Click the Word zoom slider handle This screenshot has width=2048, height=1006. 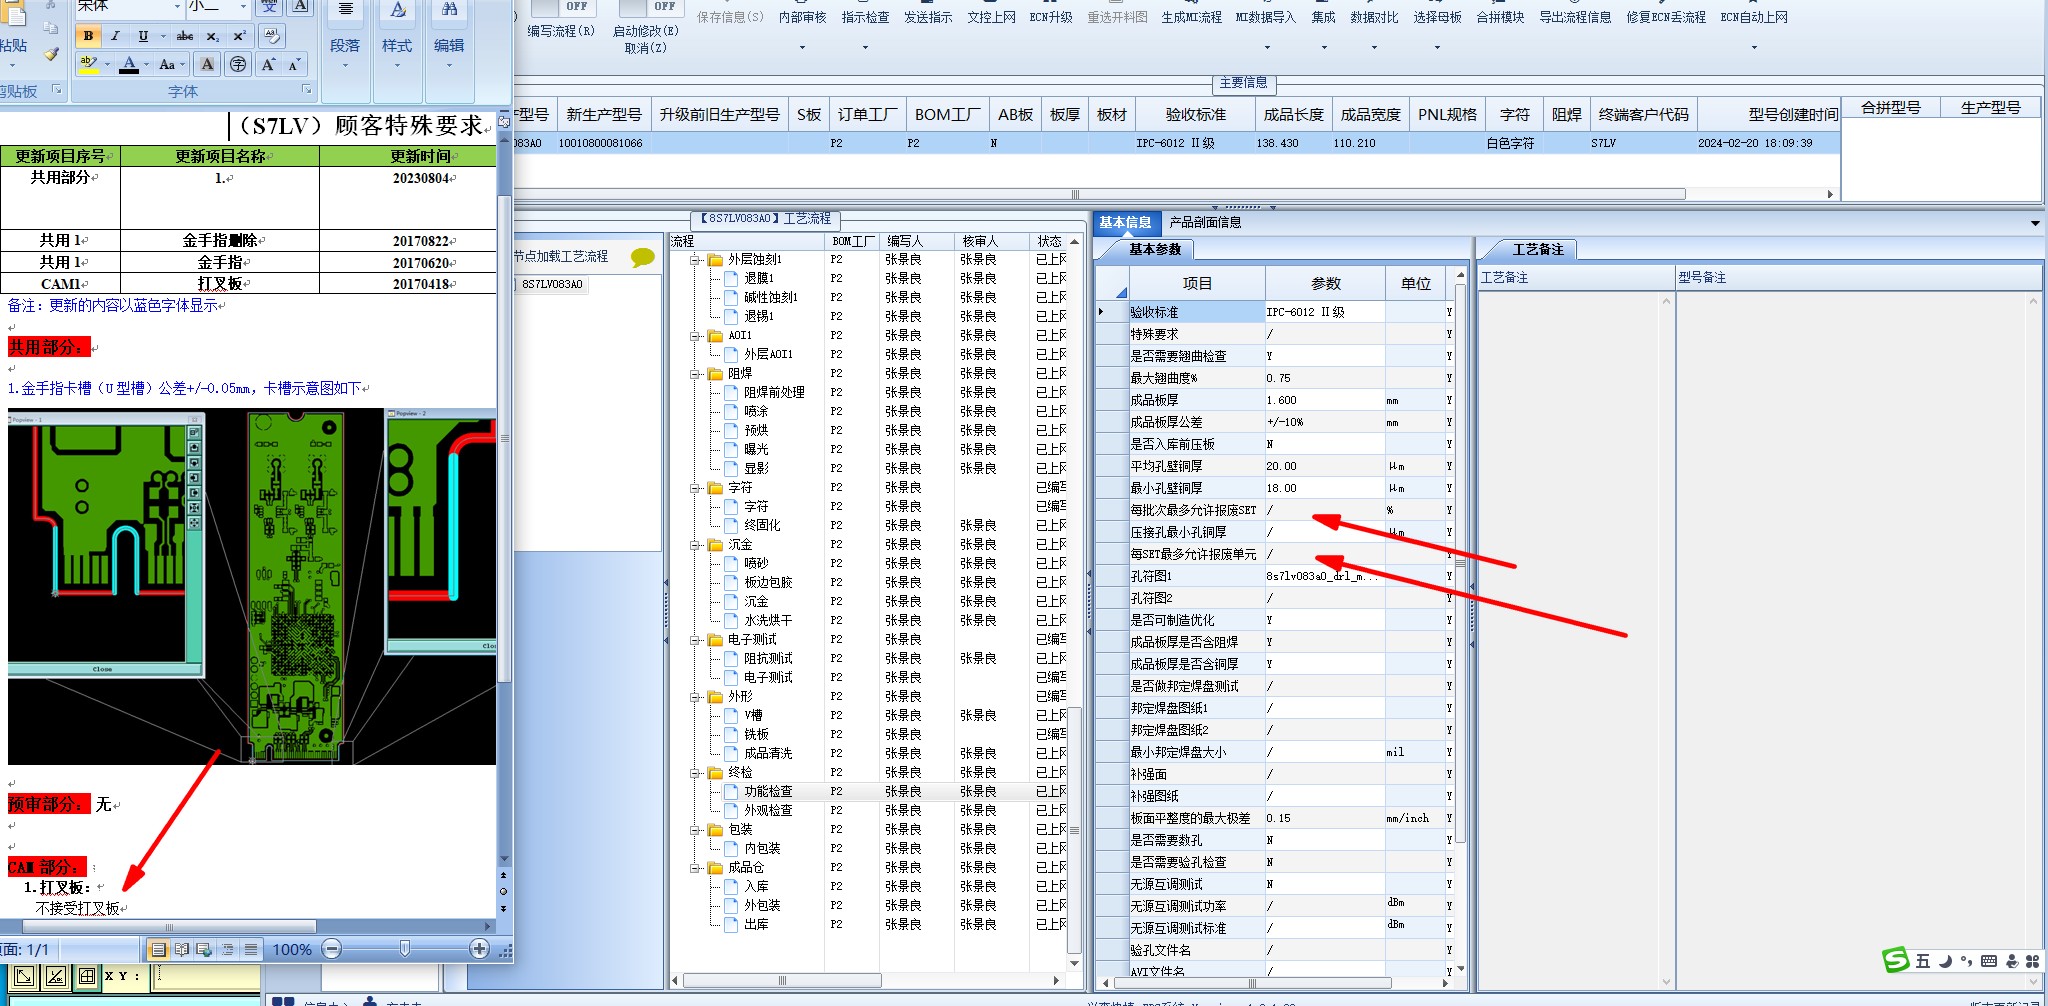point(404,948)
